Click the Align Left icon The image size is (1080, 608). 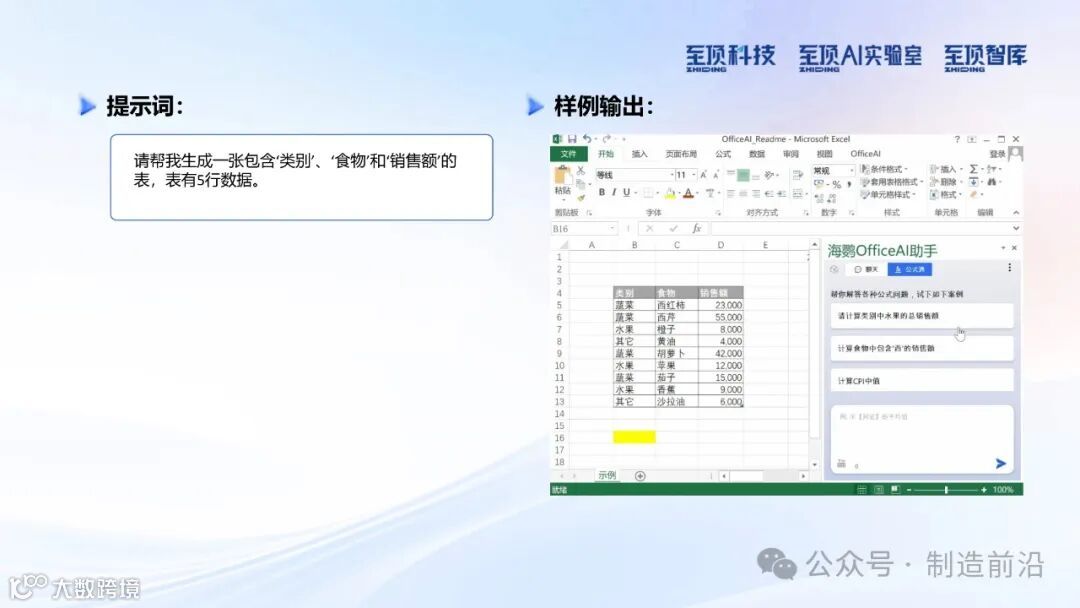(x=730, y=193)
